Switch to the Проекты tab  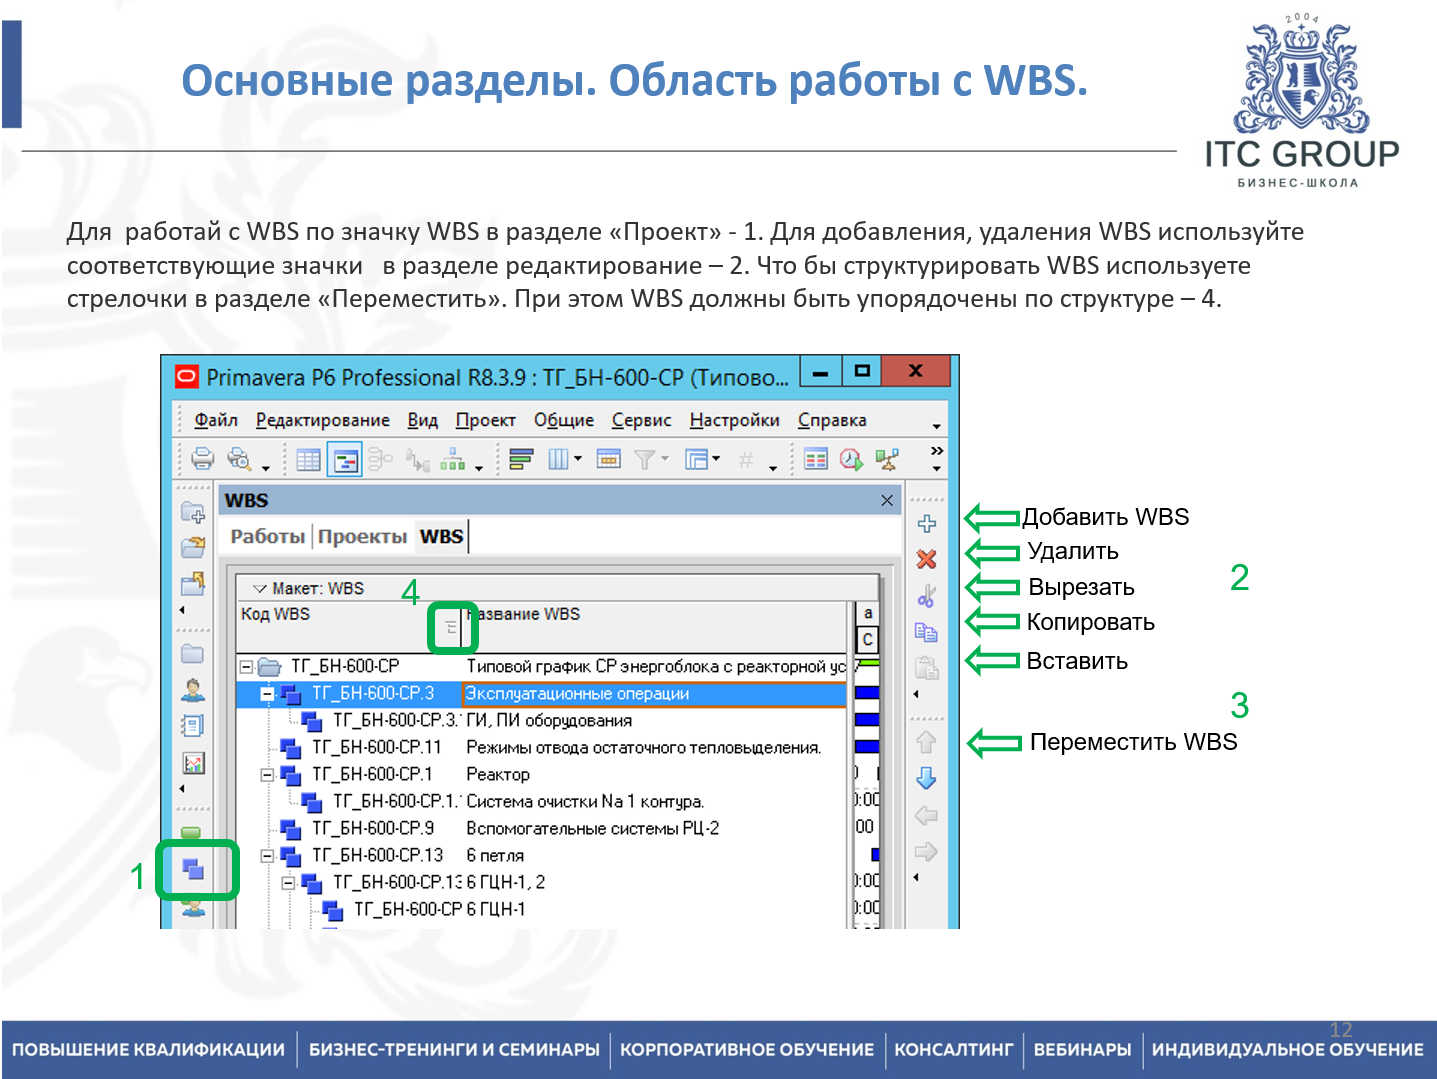coord(362,536)
